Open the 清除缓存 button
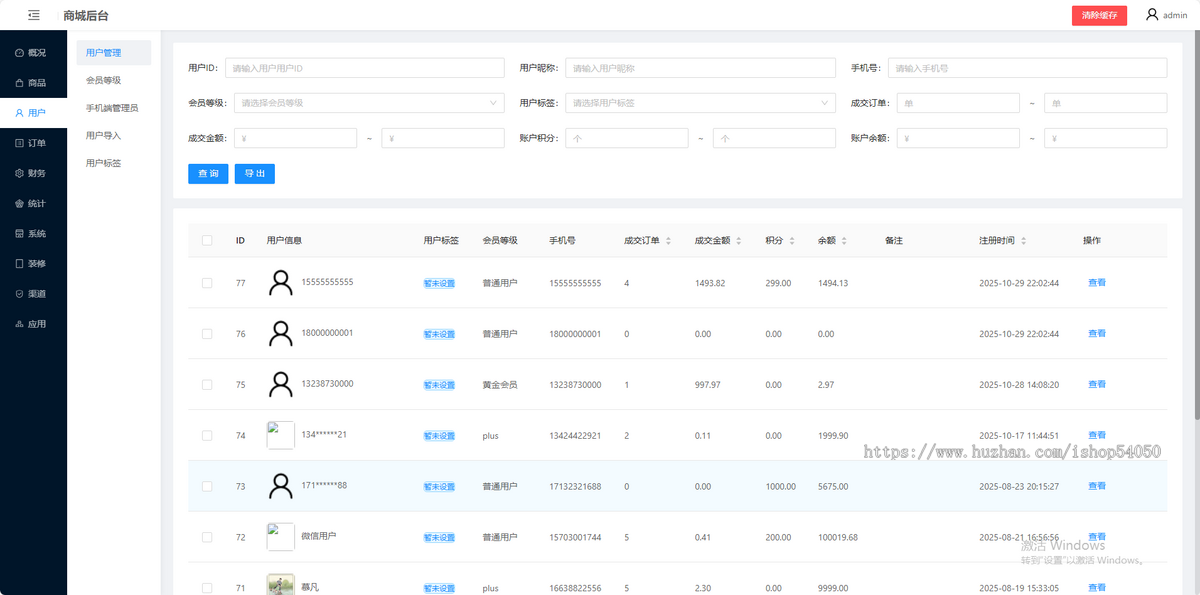Image resolution: width=1200 pixels, height=595 pixels. 1098,15
